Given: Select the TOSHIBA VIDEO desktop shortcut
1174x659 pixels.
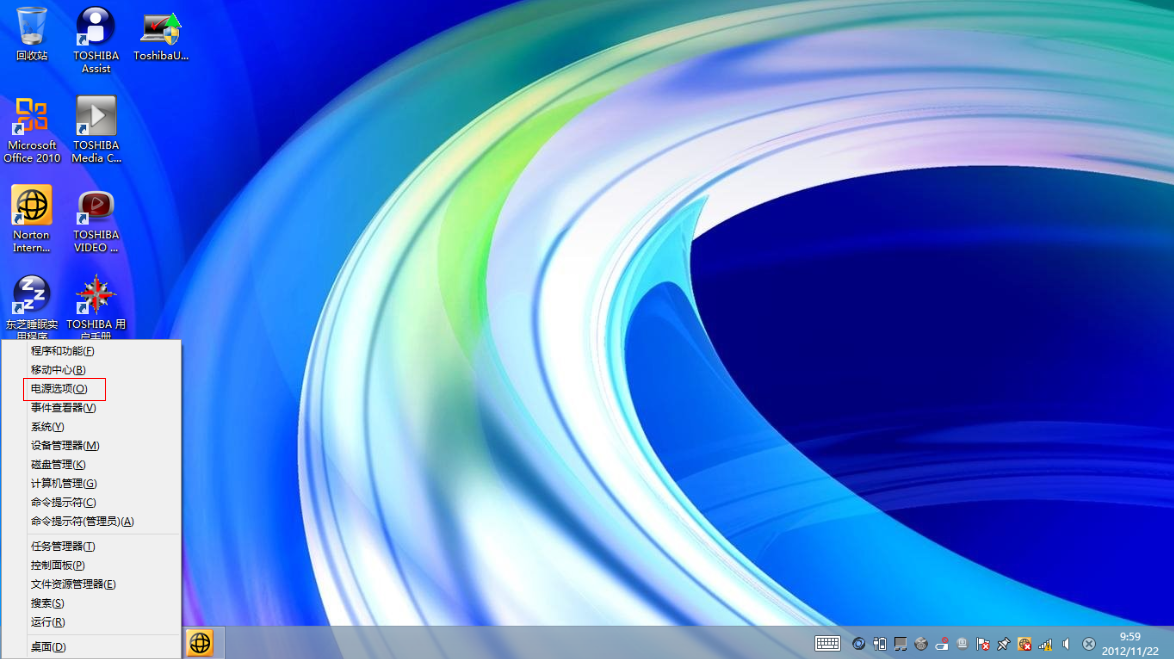Looking at the screenshot, I should point(96,219).
